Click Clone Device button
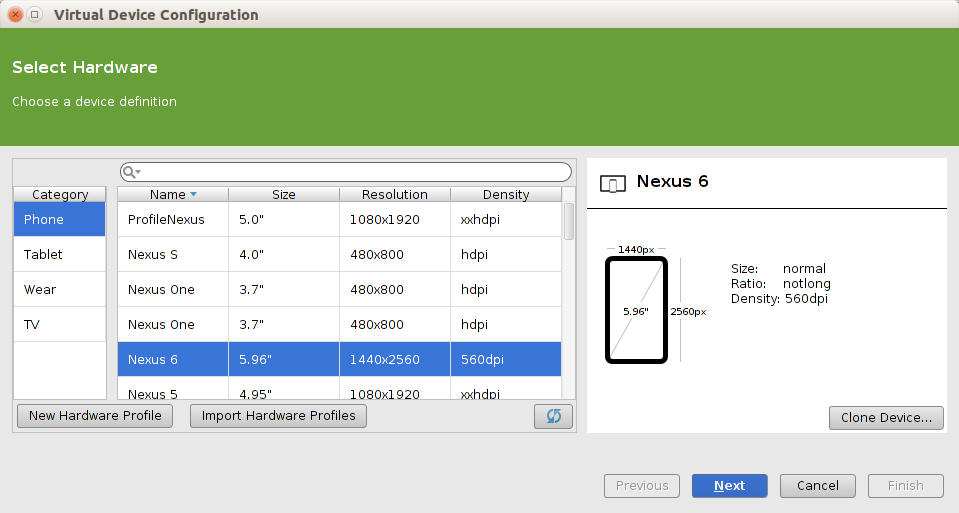This screenshot has width=959, height=513. point(886,418)
